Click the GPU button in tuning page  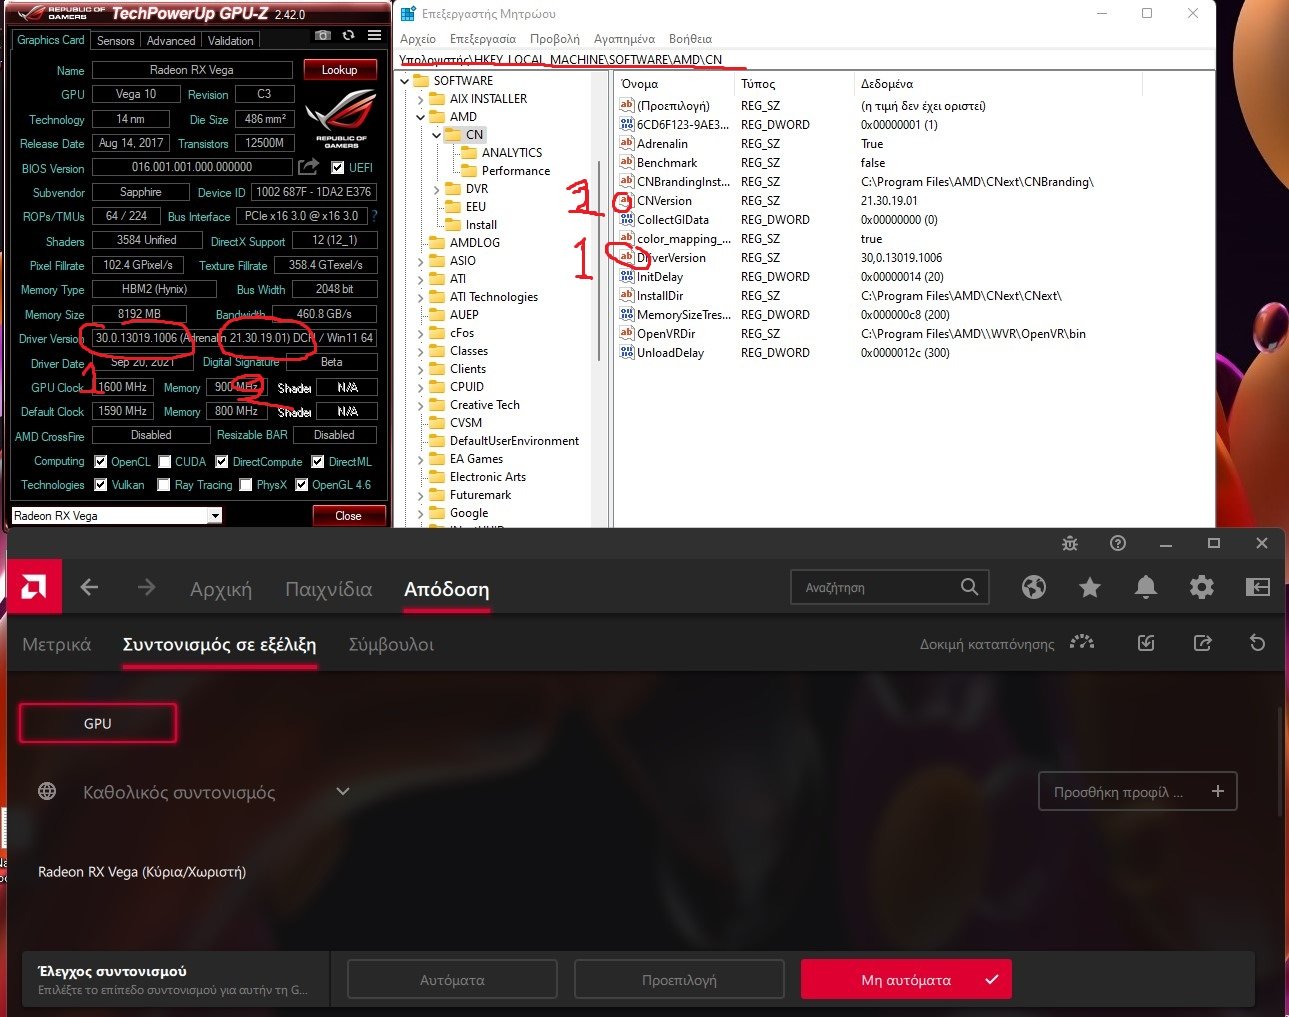(x=98, y=723)
